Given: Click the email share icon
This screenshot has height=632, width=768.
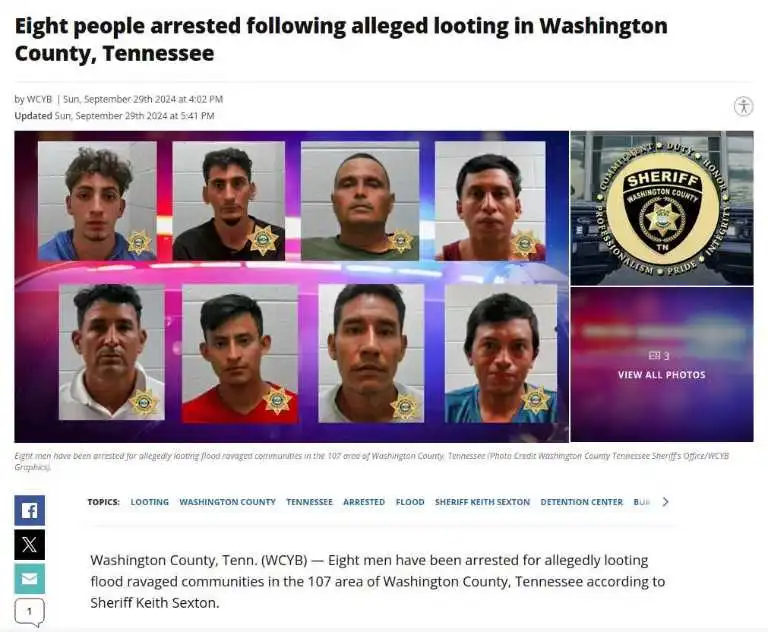Looking at the screenshot, I should [29, 579].
